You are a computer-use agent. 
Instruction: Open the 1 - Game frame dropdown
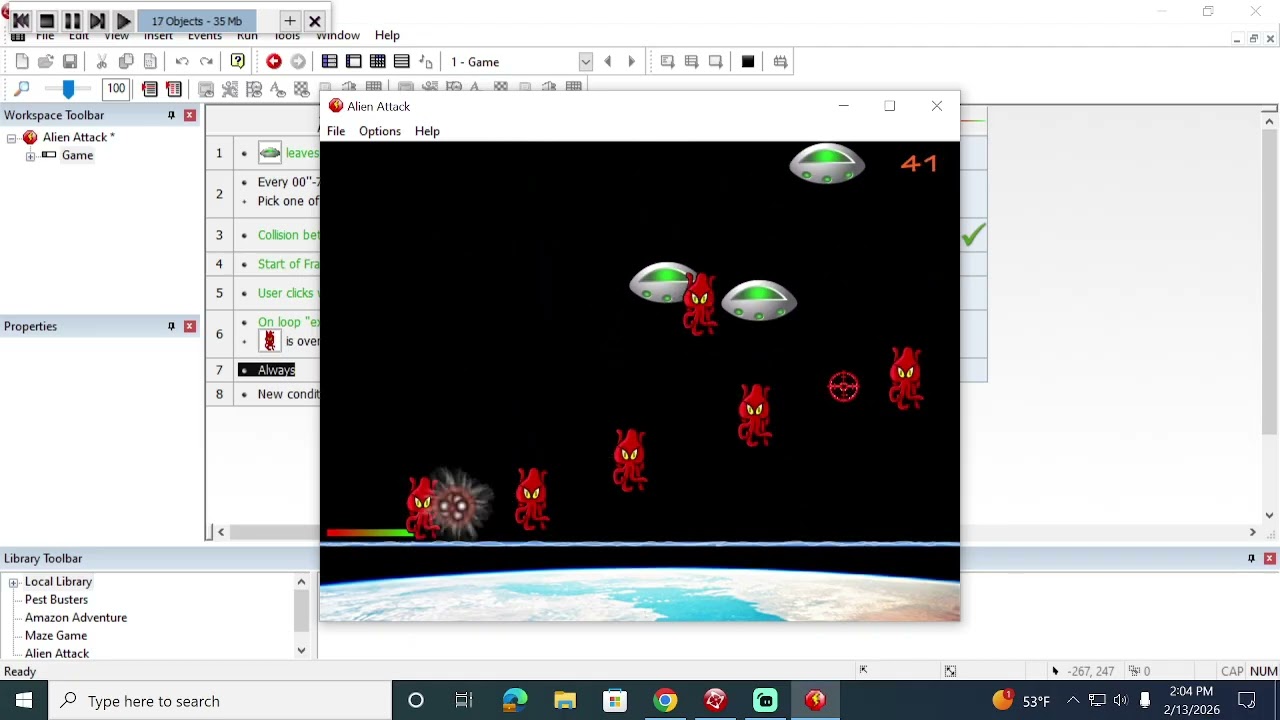(x=586, y=62)
